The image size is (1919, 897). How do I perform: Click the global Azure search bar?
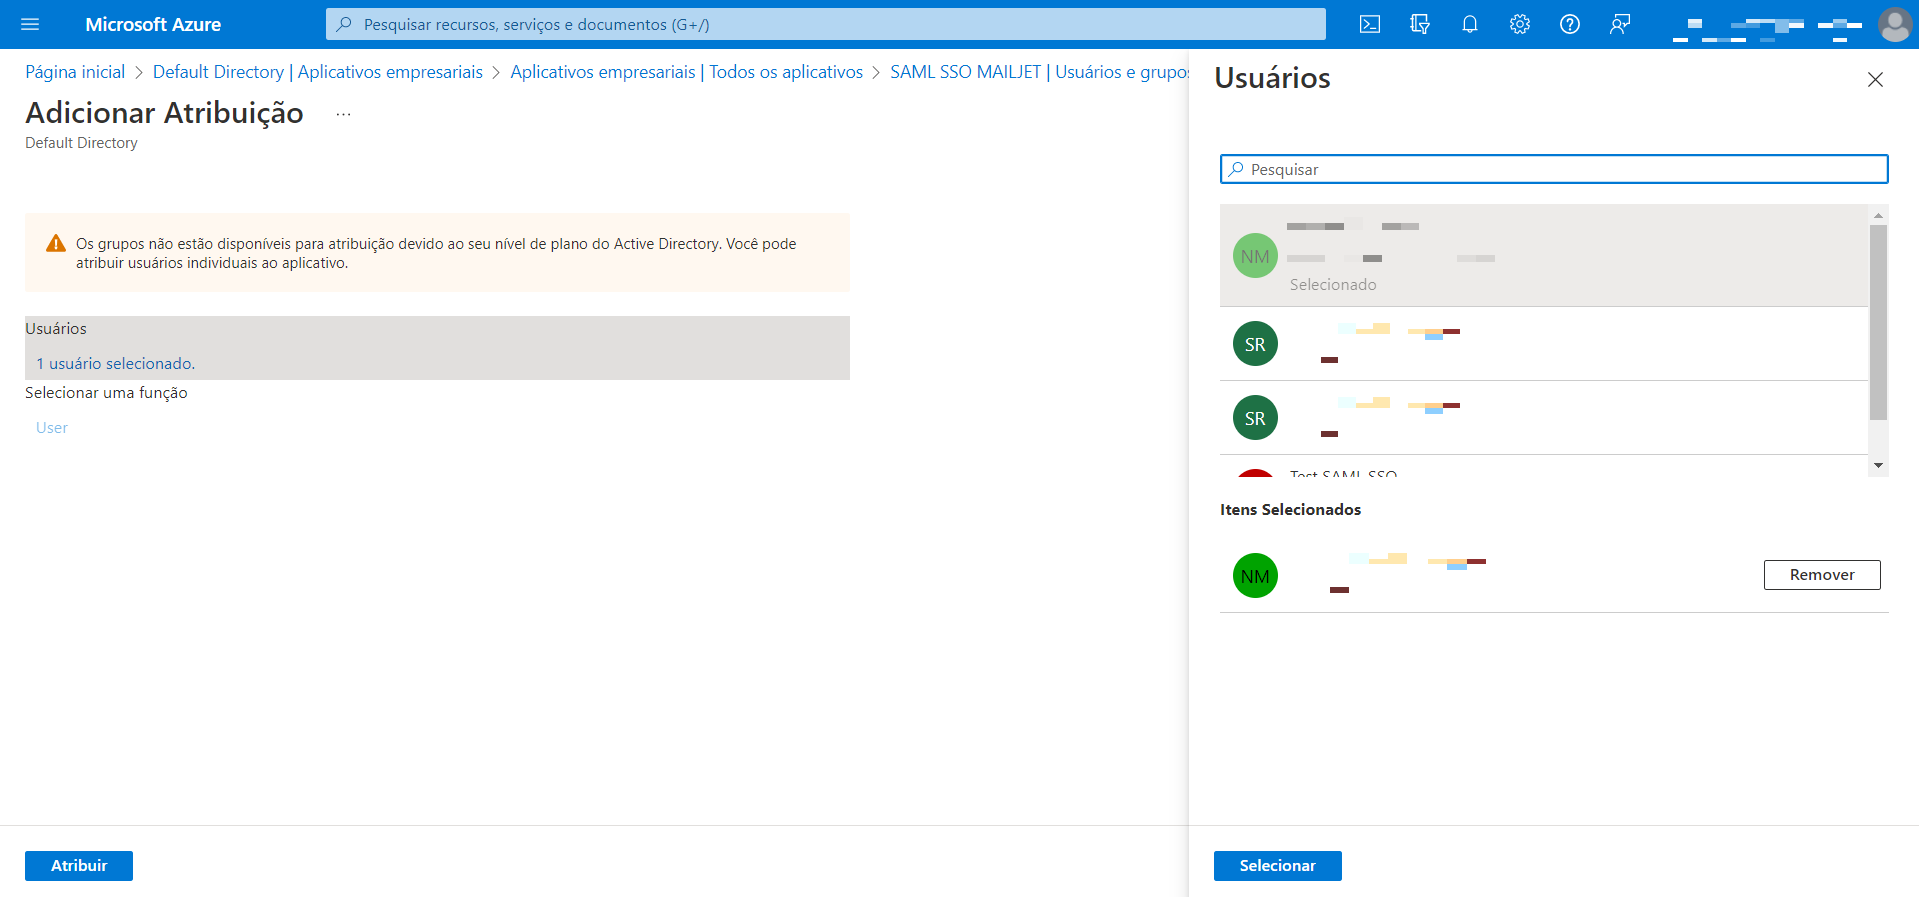click(x=826, y=24)
